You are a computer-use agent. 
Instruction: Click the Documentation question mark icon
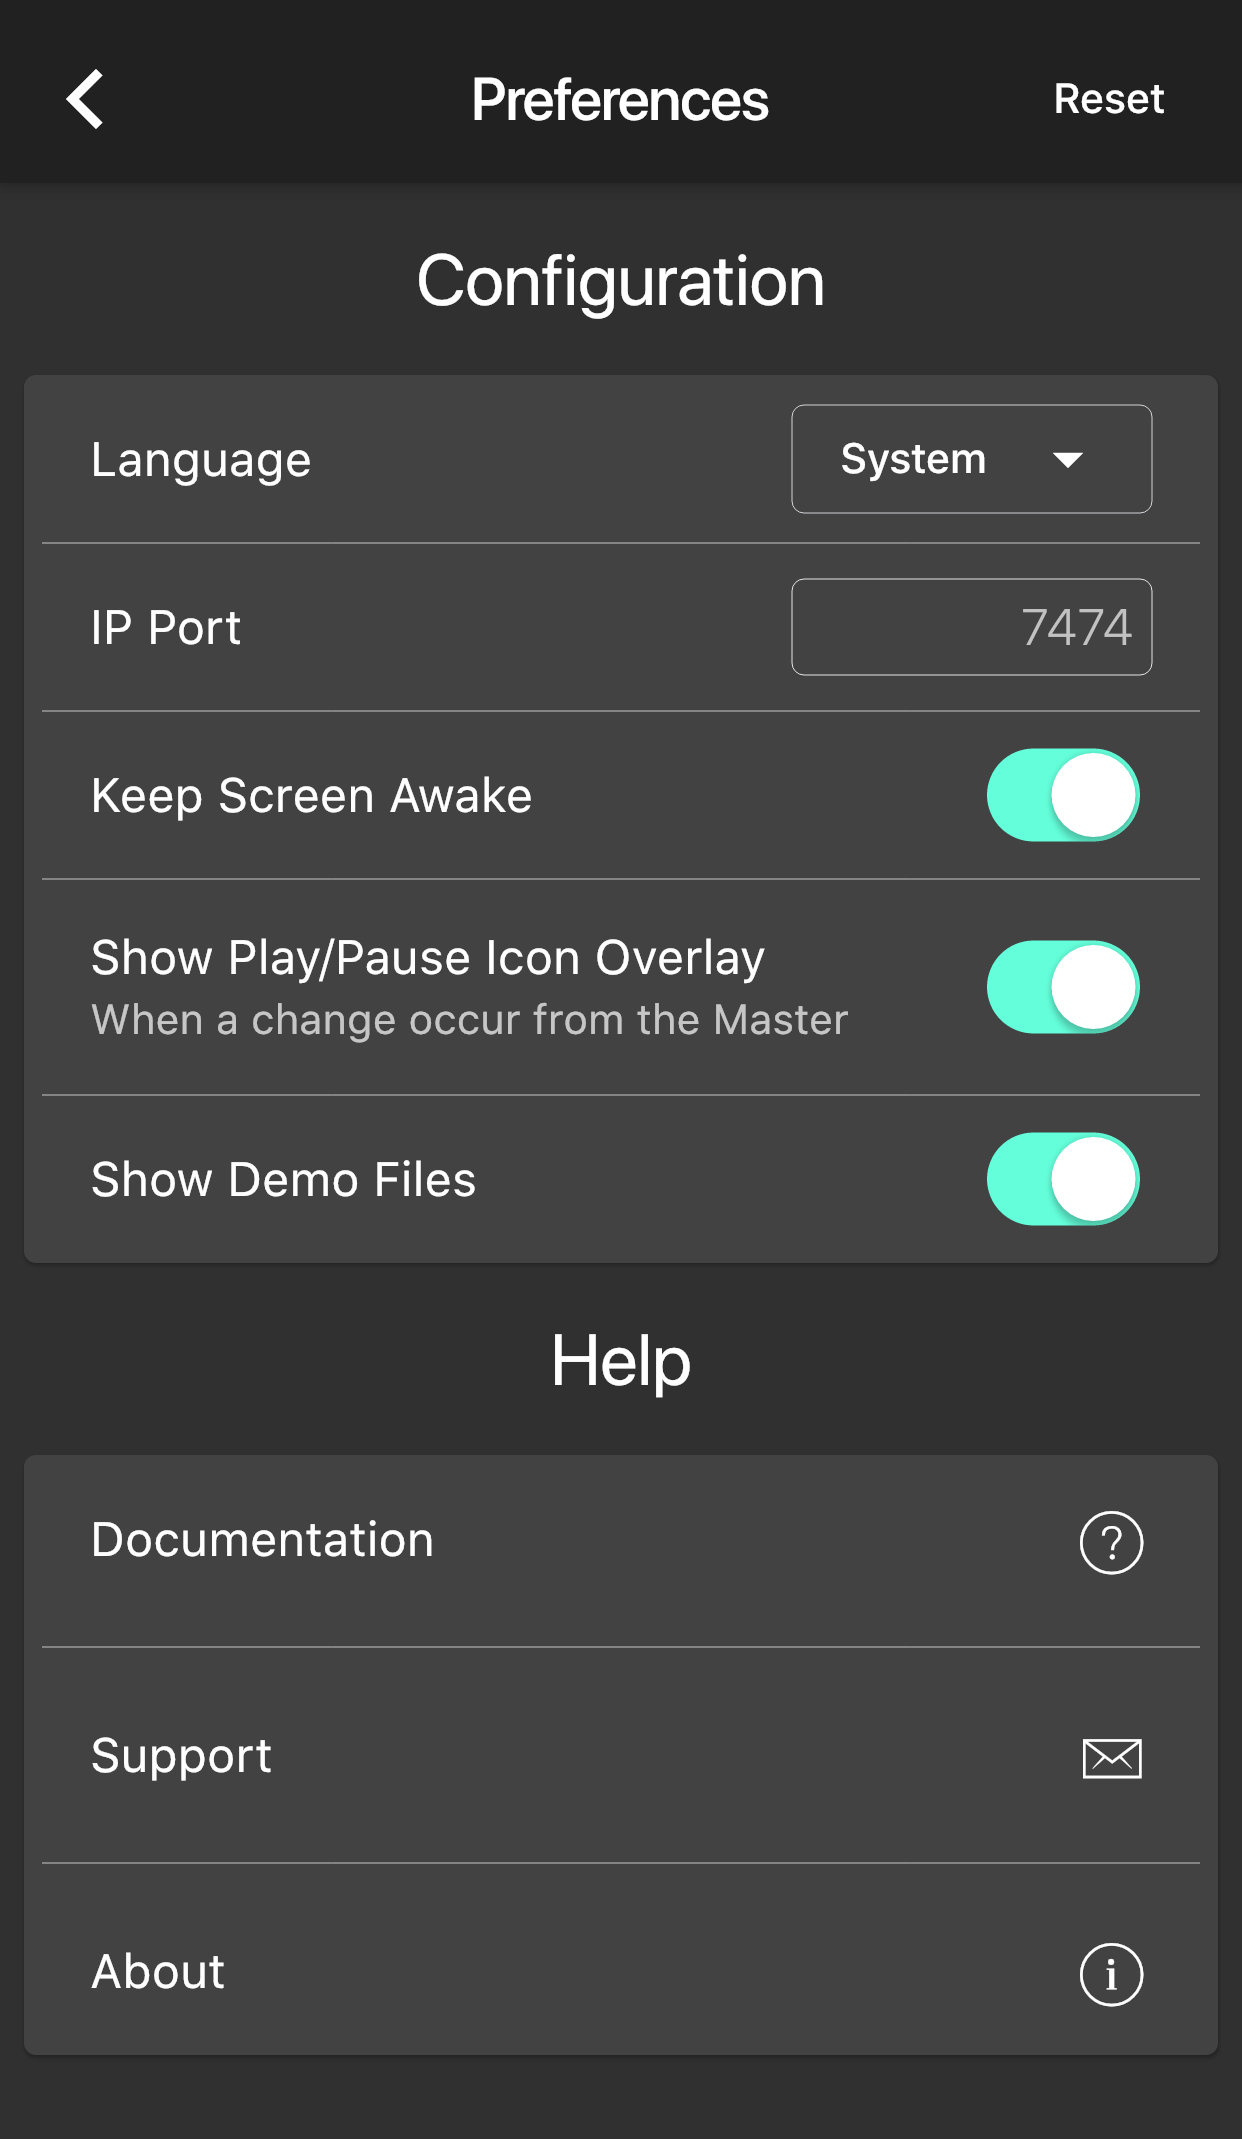click(x=1111, y=1542)
